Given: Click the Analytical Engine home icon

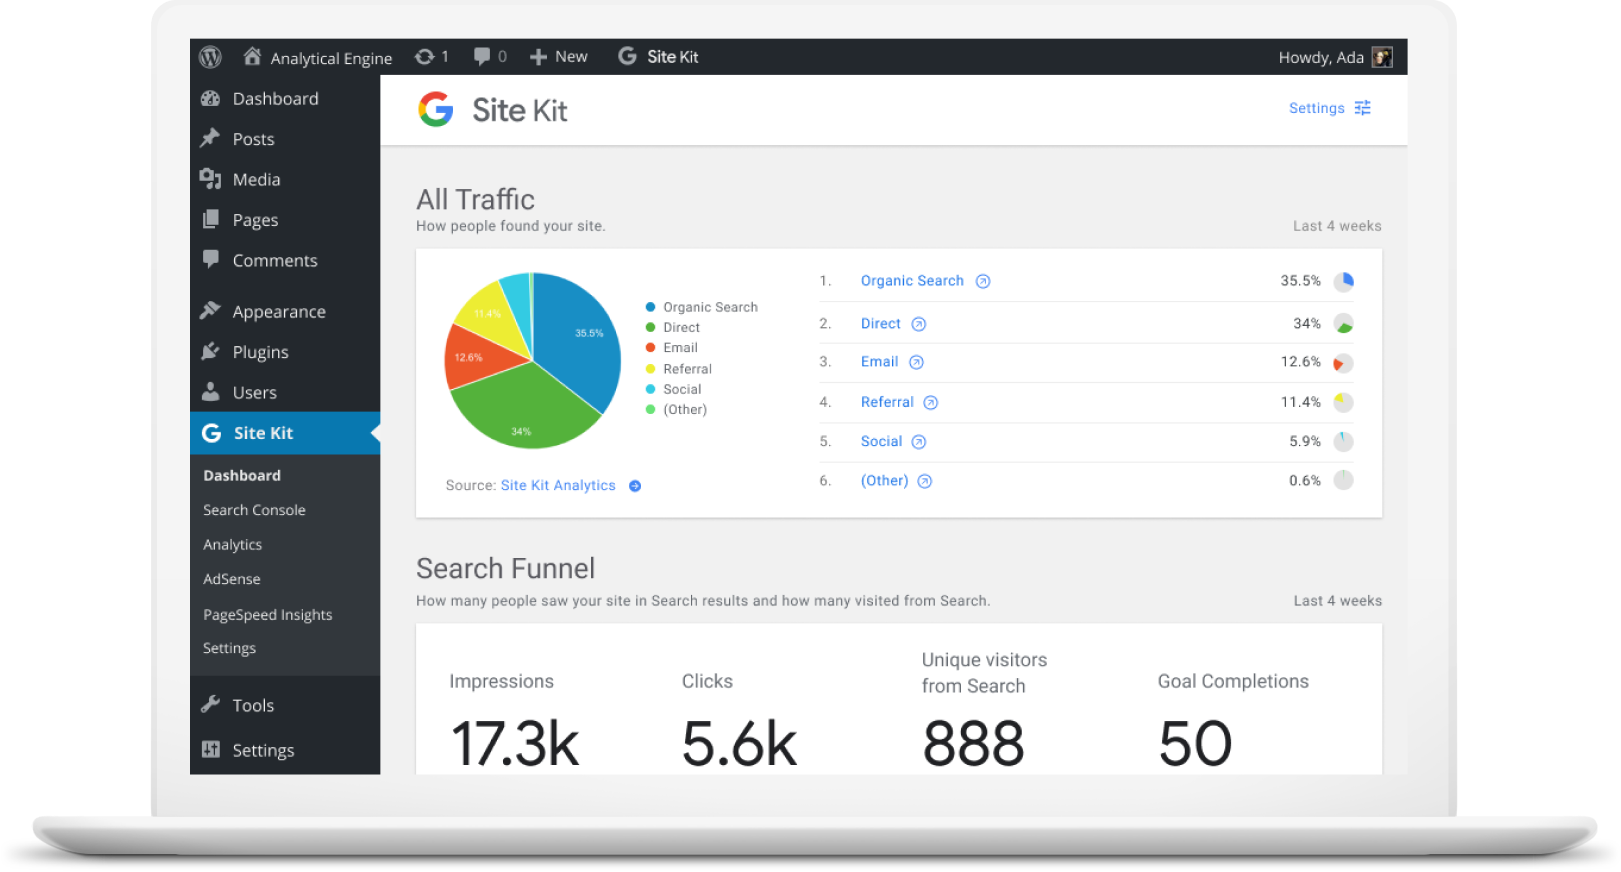Looking at the screenshot, I should [253, 57].
